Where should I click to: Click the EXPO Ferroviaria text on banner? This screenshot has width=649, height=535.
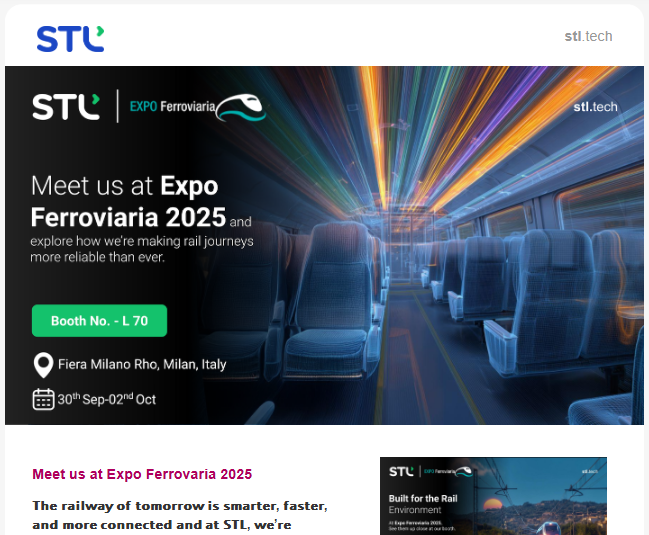[172, 107]
